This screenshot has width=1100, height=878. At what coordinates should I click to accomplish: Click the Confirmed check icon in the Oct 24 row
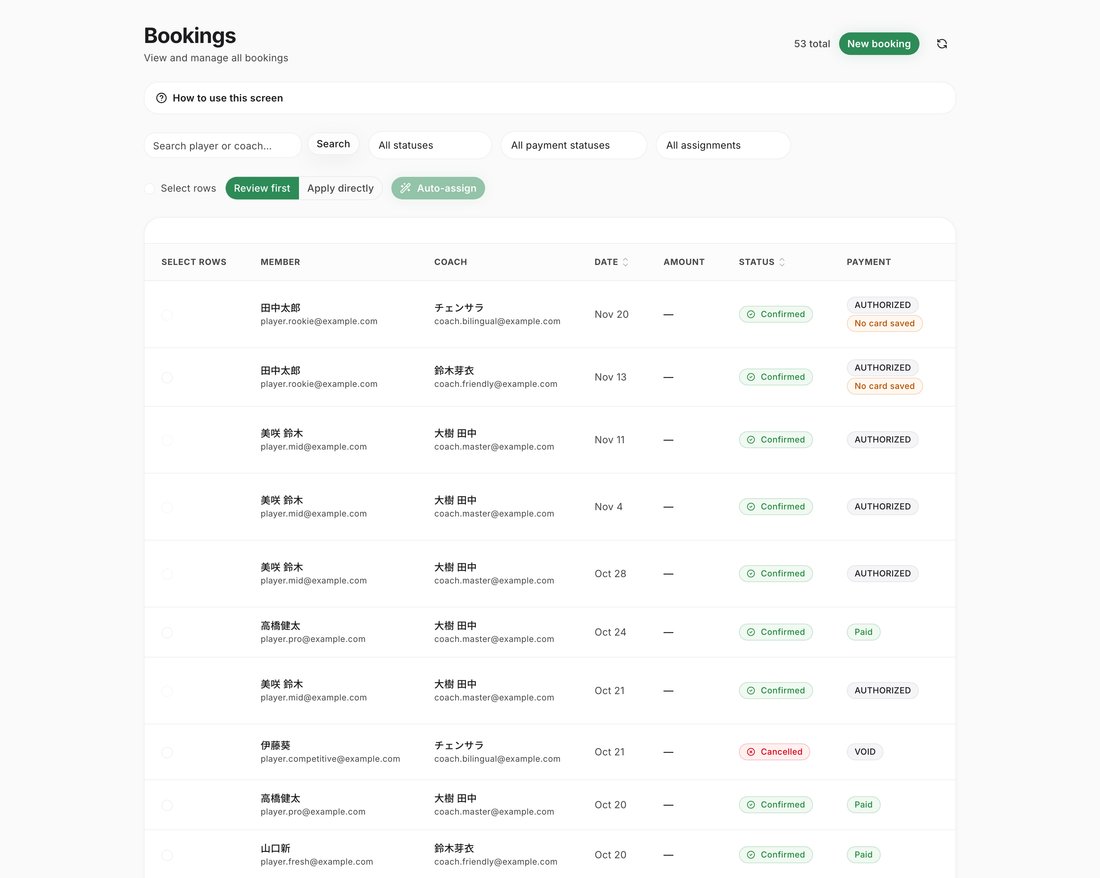point(751,632)
